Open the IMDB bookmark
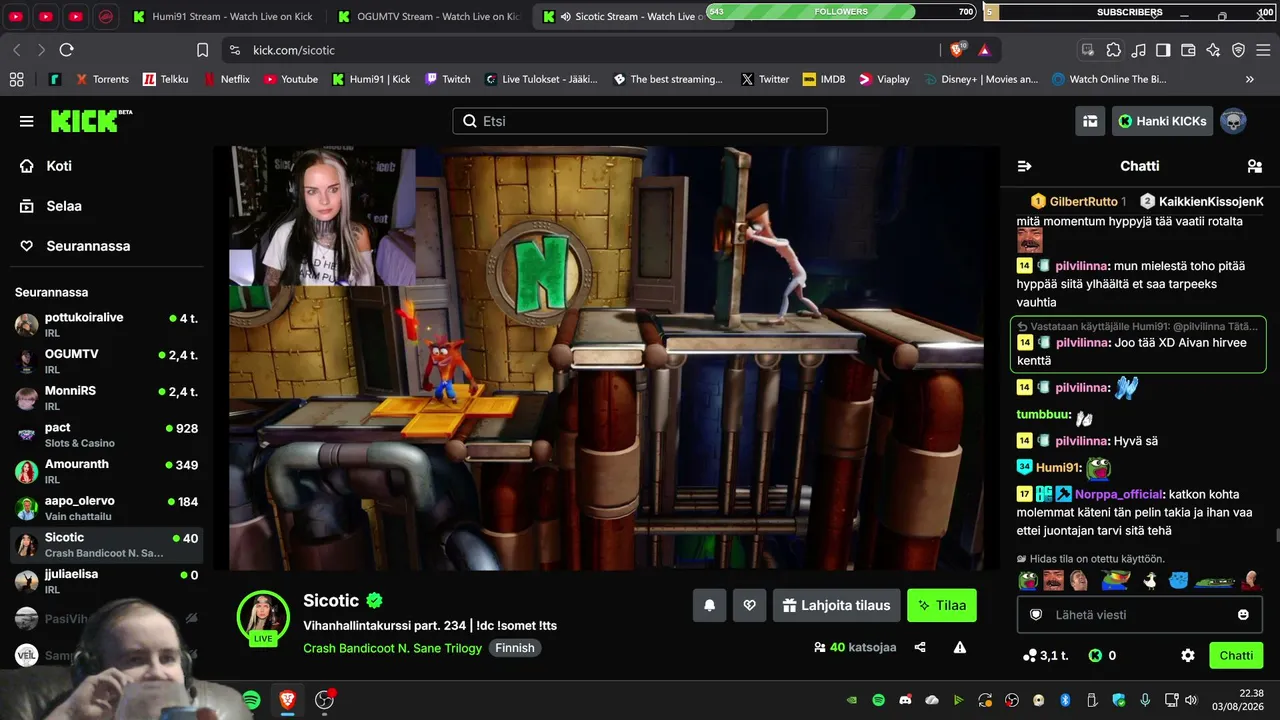 click(824, 79)
